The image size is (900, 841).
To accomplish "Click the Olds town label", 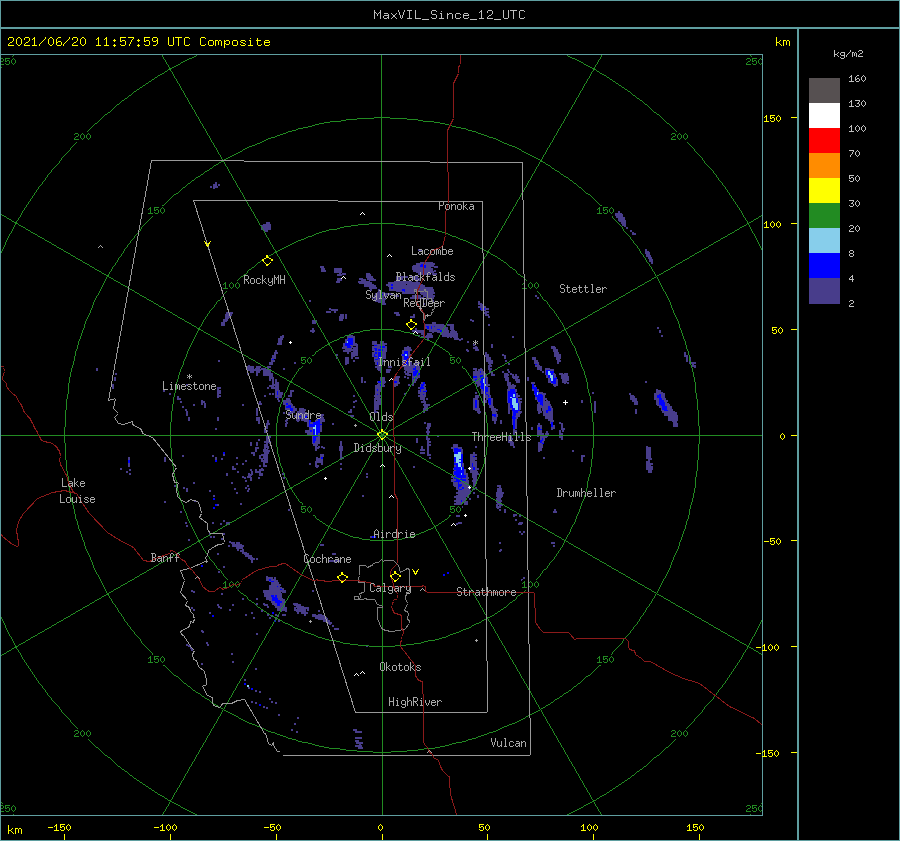I will 381,417.
